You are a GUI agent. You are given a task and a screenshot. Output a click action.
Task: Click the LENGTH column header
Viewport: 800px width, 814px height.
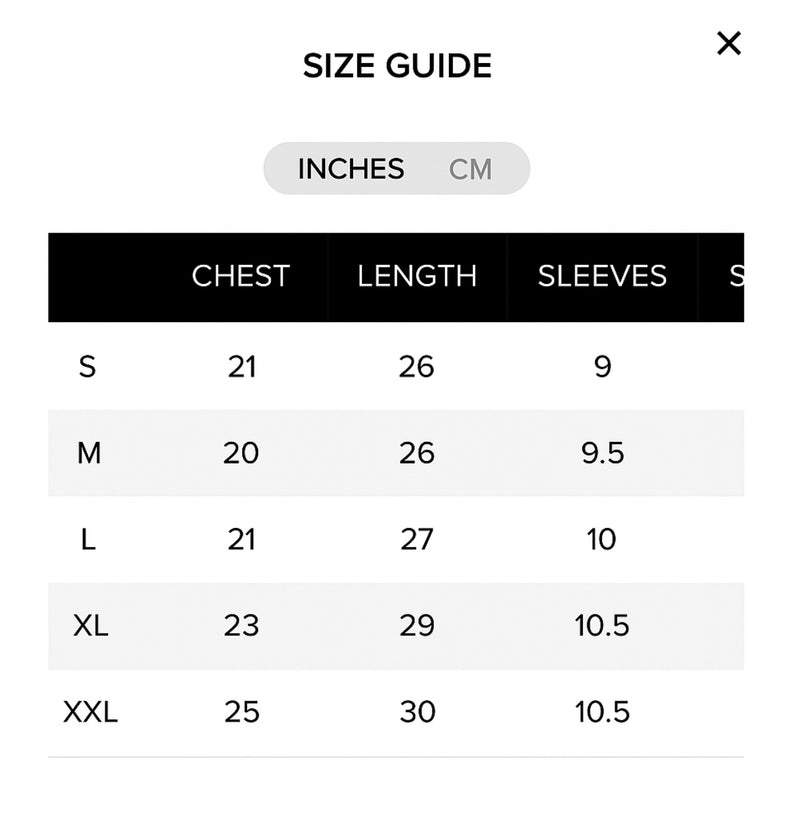[417, 276]
